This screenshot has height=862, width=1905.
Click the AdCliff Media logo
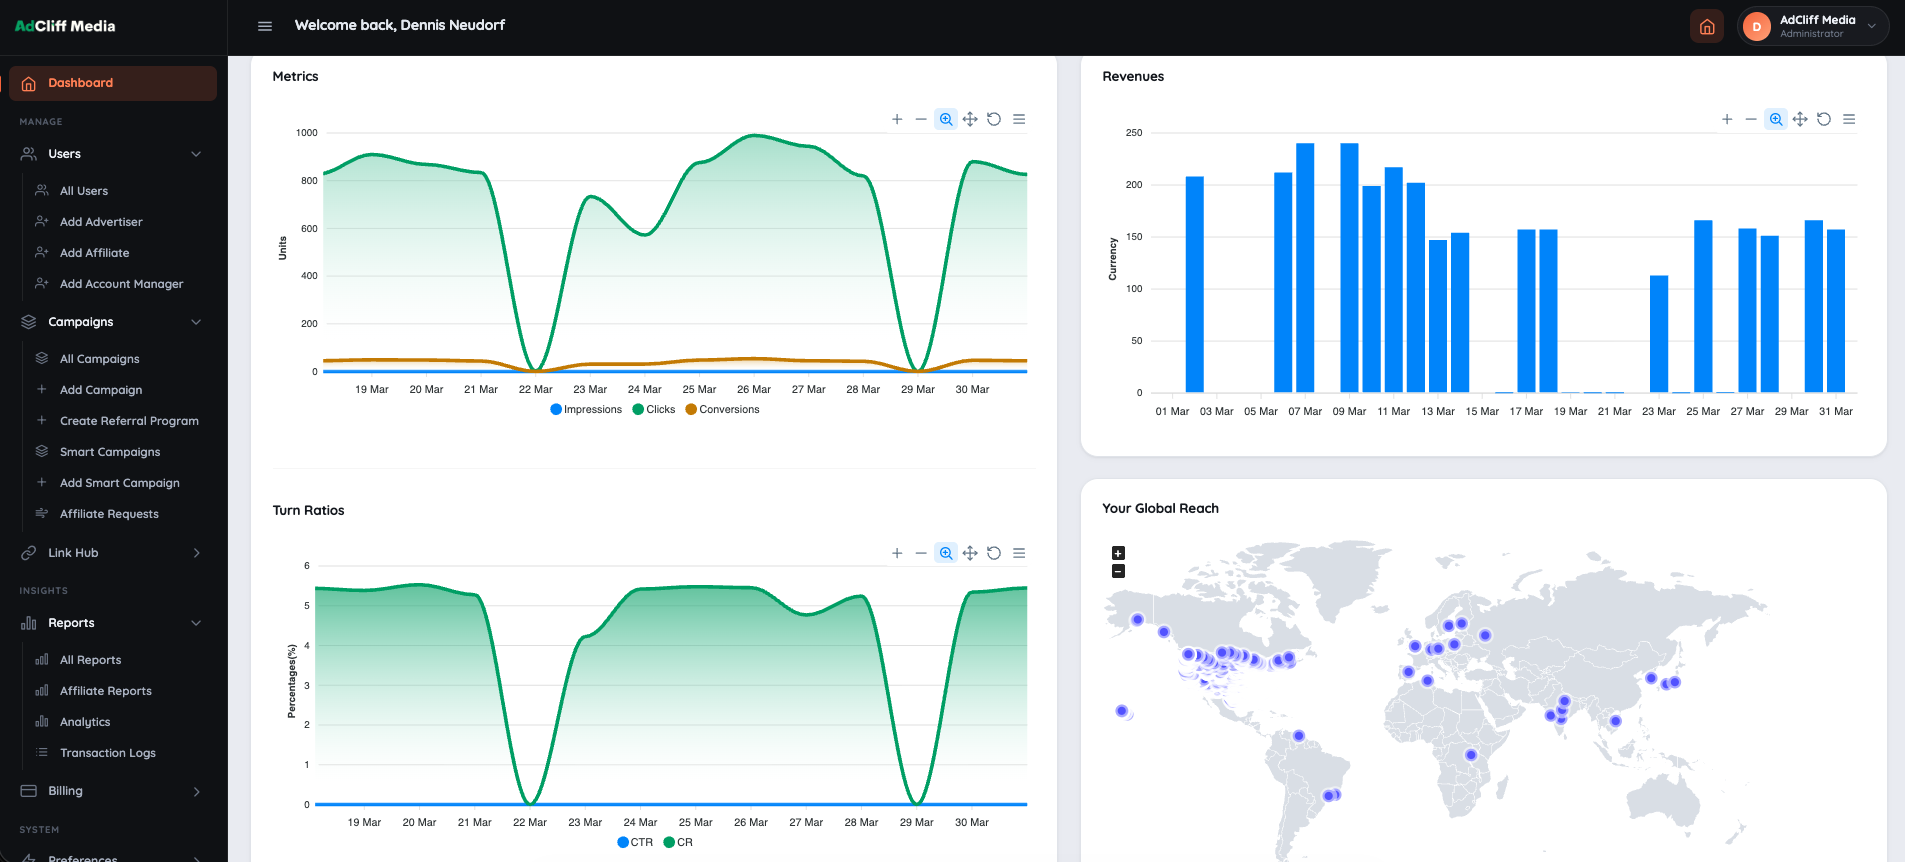[x=65, y=26]
